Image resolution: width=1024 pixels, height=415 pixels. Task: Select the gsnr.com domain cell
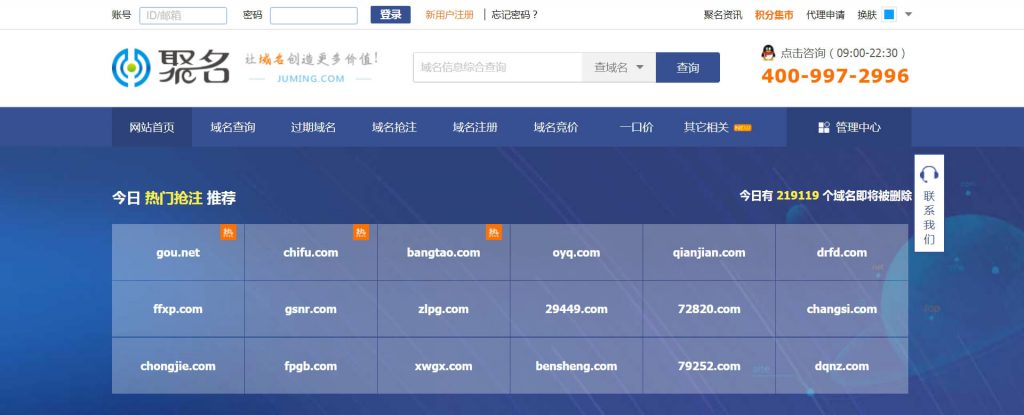tap(311, 309)
